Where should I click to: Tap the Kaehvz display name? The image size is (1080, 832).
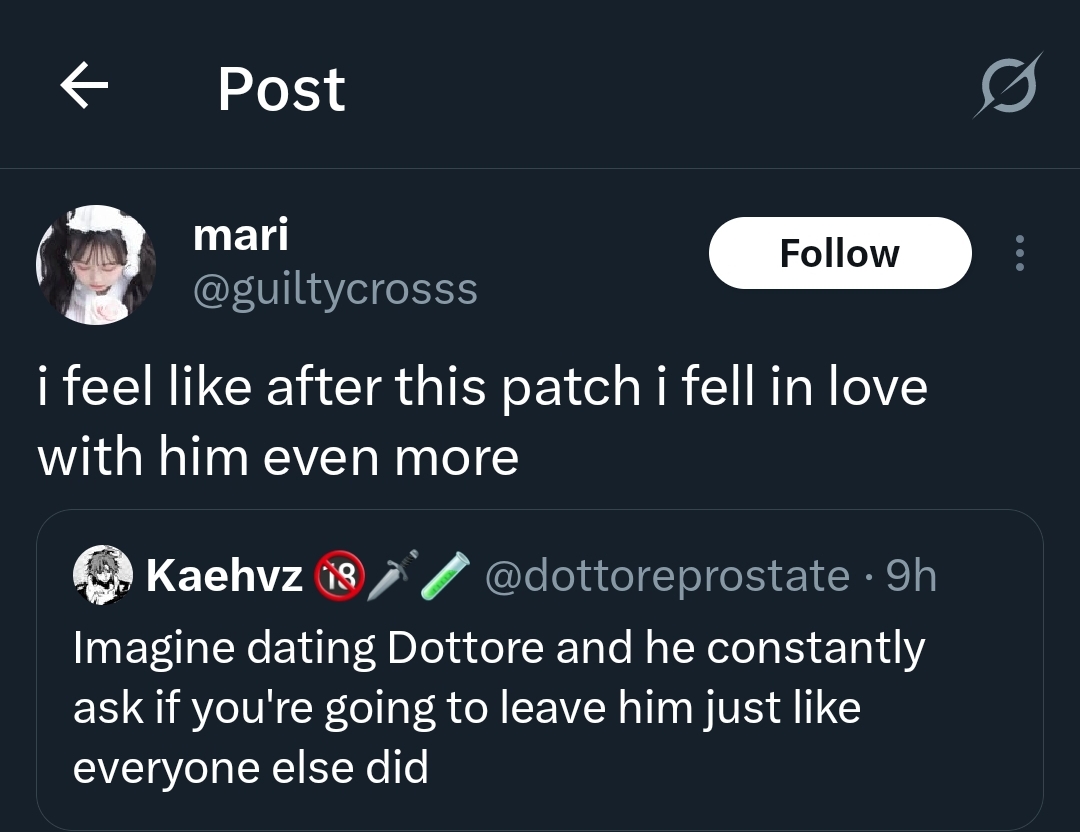[x=224, y=576]
